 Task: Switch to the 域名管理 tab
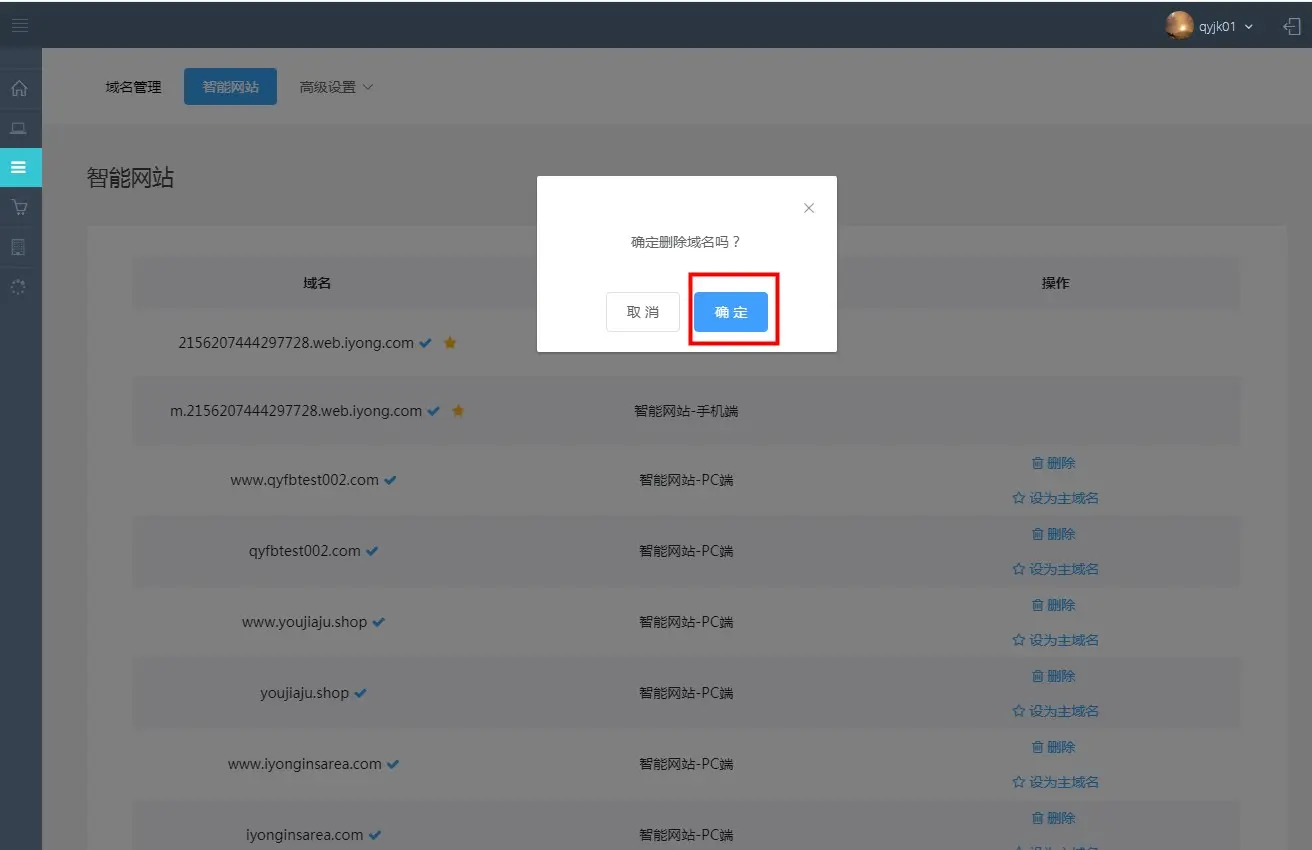click(133, 87)
